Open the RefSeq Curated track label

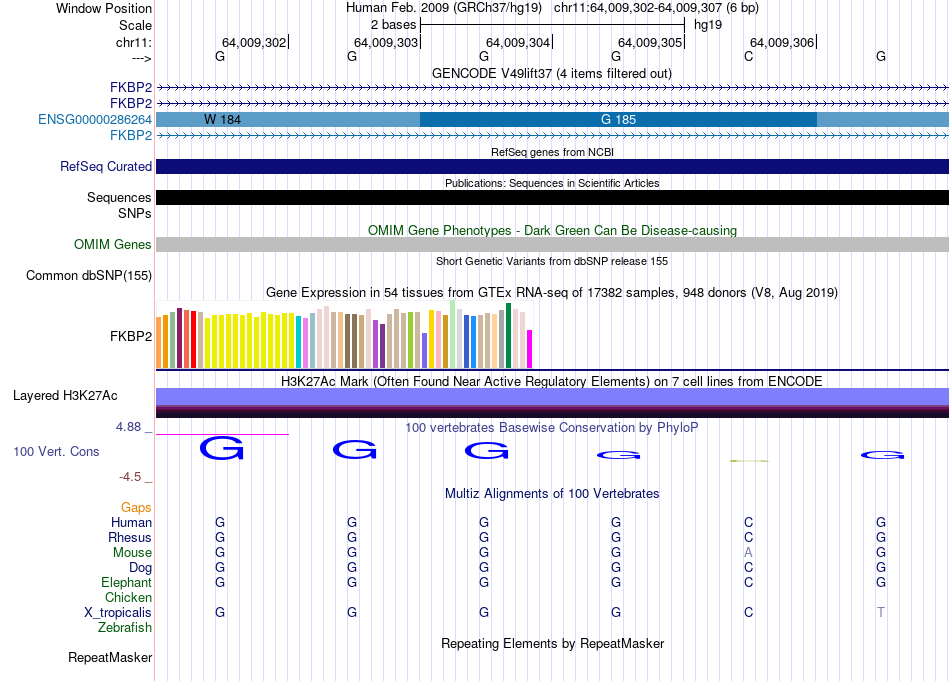coord(105,167)
